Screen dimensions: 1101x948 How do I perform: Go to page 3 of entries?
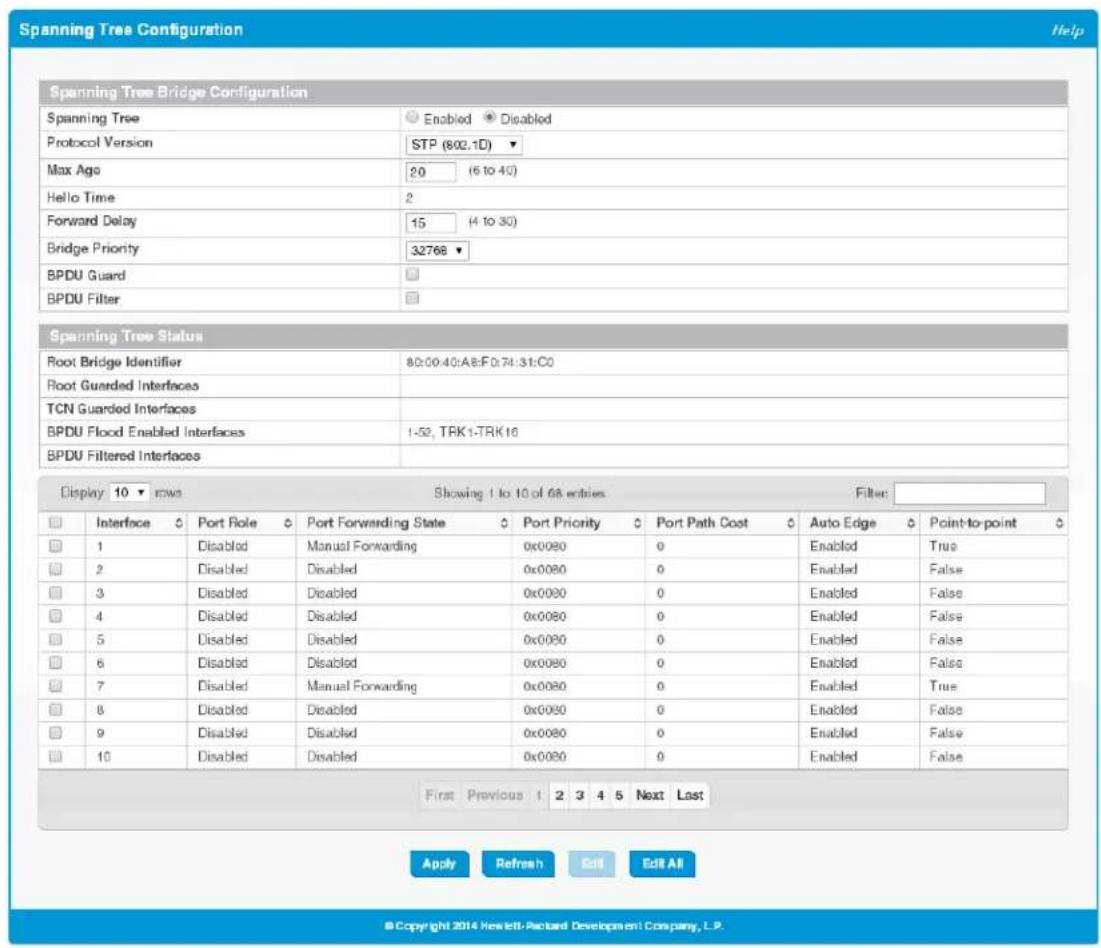[579, 796]
